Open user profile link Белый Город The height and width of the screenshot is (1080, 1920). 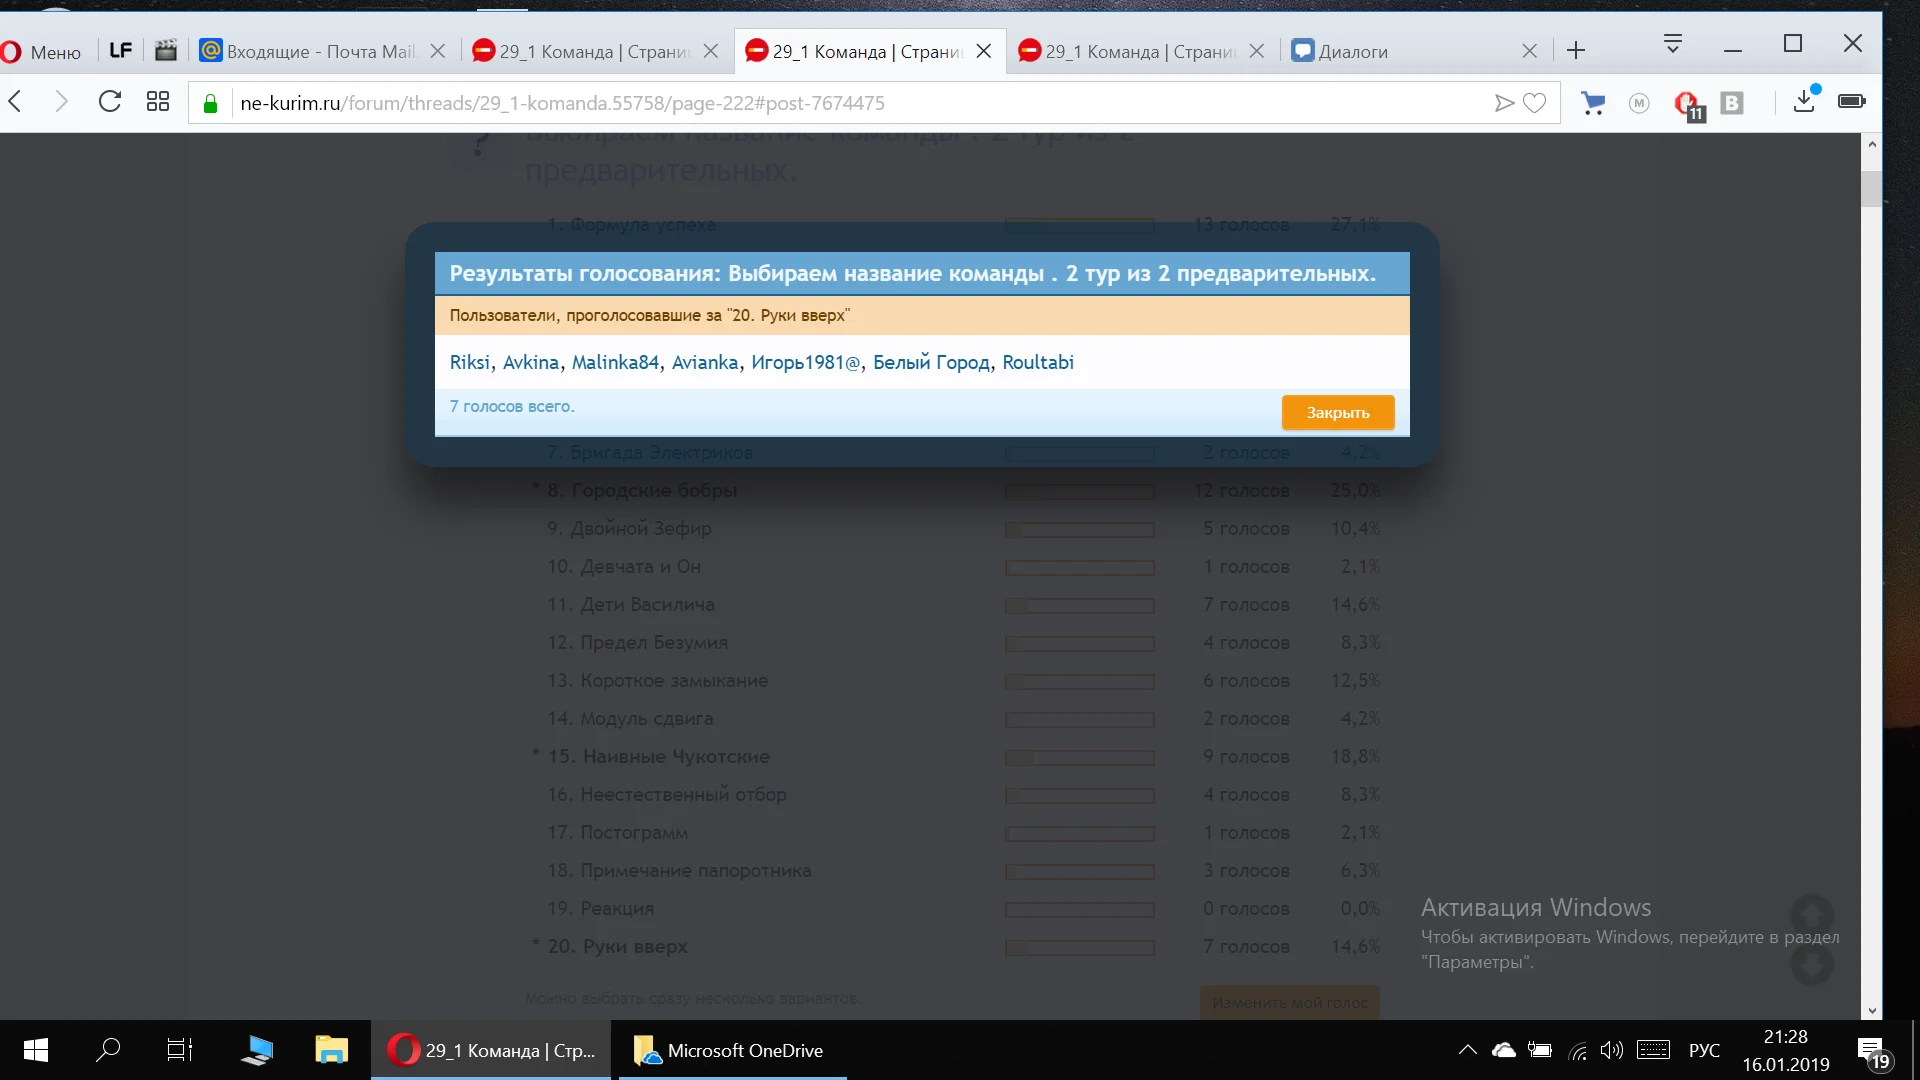931,363
